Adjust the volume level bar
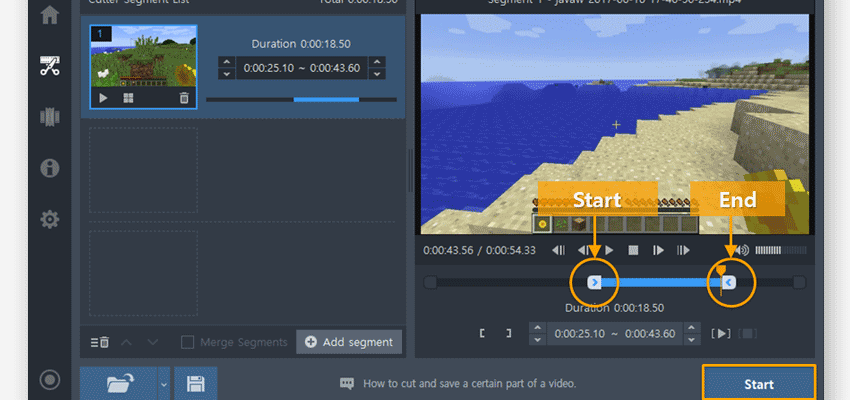This screenshot has height=400, width=850. pyautogui.click(x=781, y=250)
